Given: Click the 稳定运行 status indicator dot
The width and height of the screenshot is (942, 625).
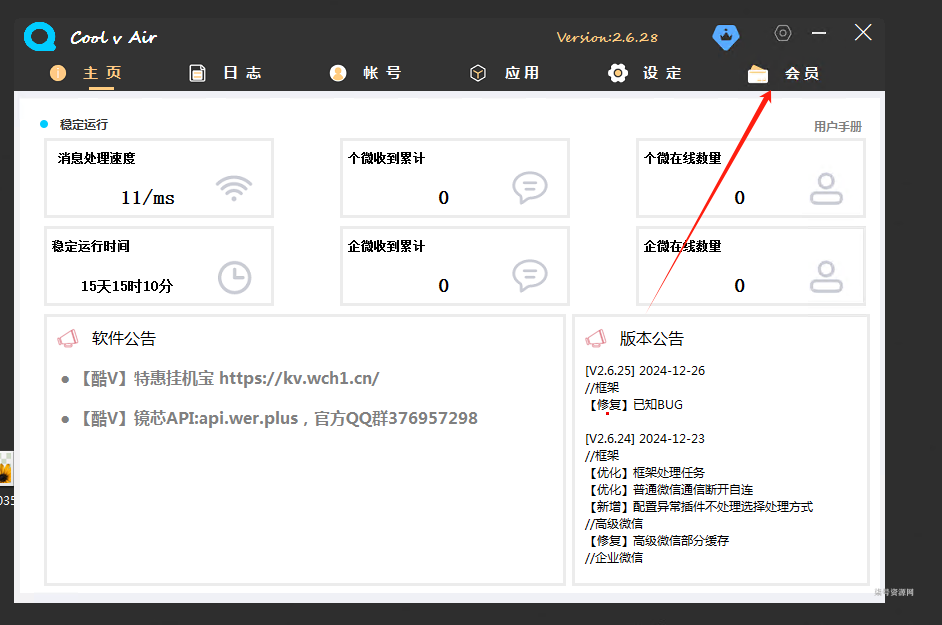Looking at the screenshot, I should pos(44,124).
